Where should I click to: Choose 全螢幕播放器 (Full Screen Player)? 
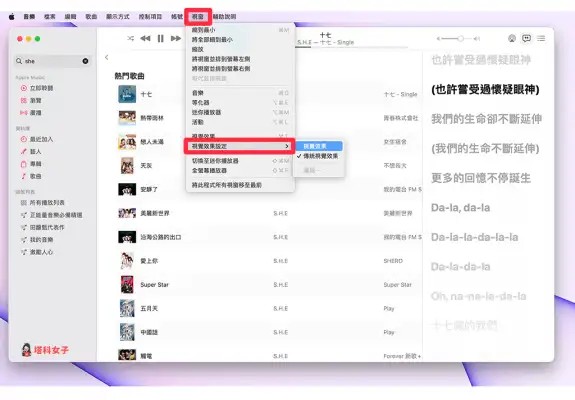tap(240, 171)
